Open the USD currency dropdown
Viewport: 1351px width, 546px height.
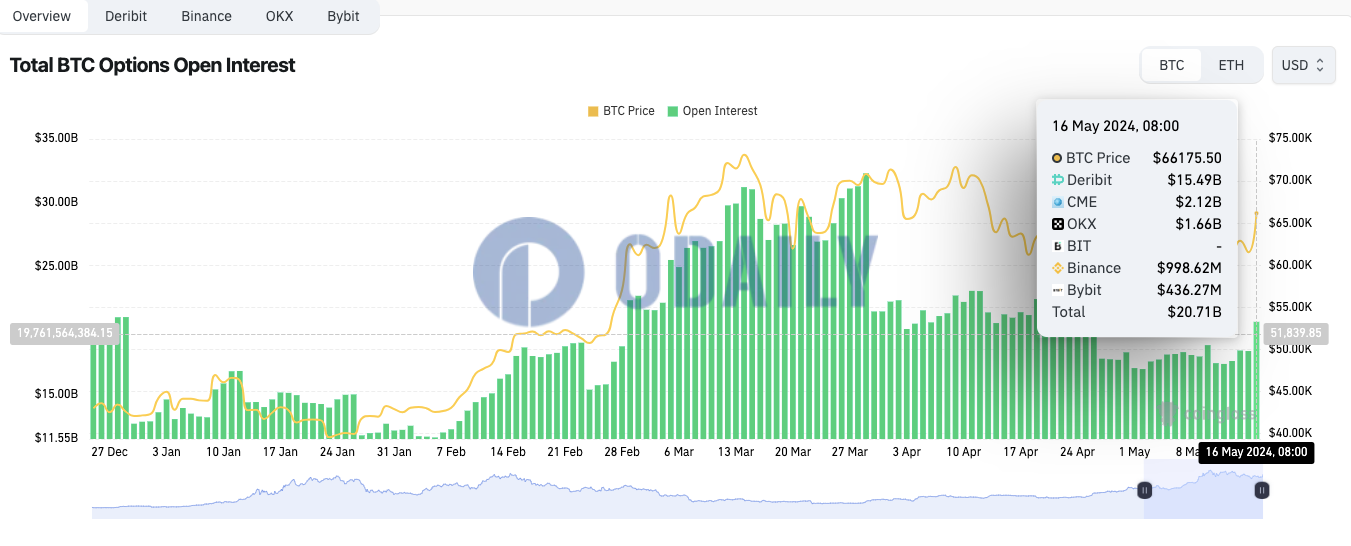point(1303,65)
